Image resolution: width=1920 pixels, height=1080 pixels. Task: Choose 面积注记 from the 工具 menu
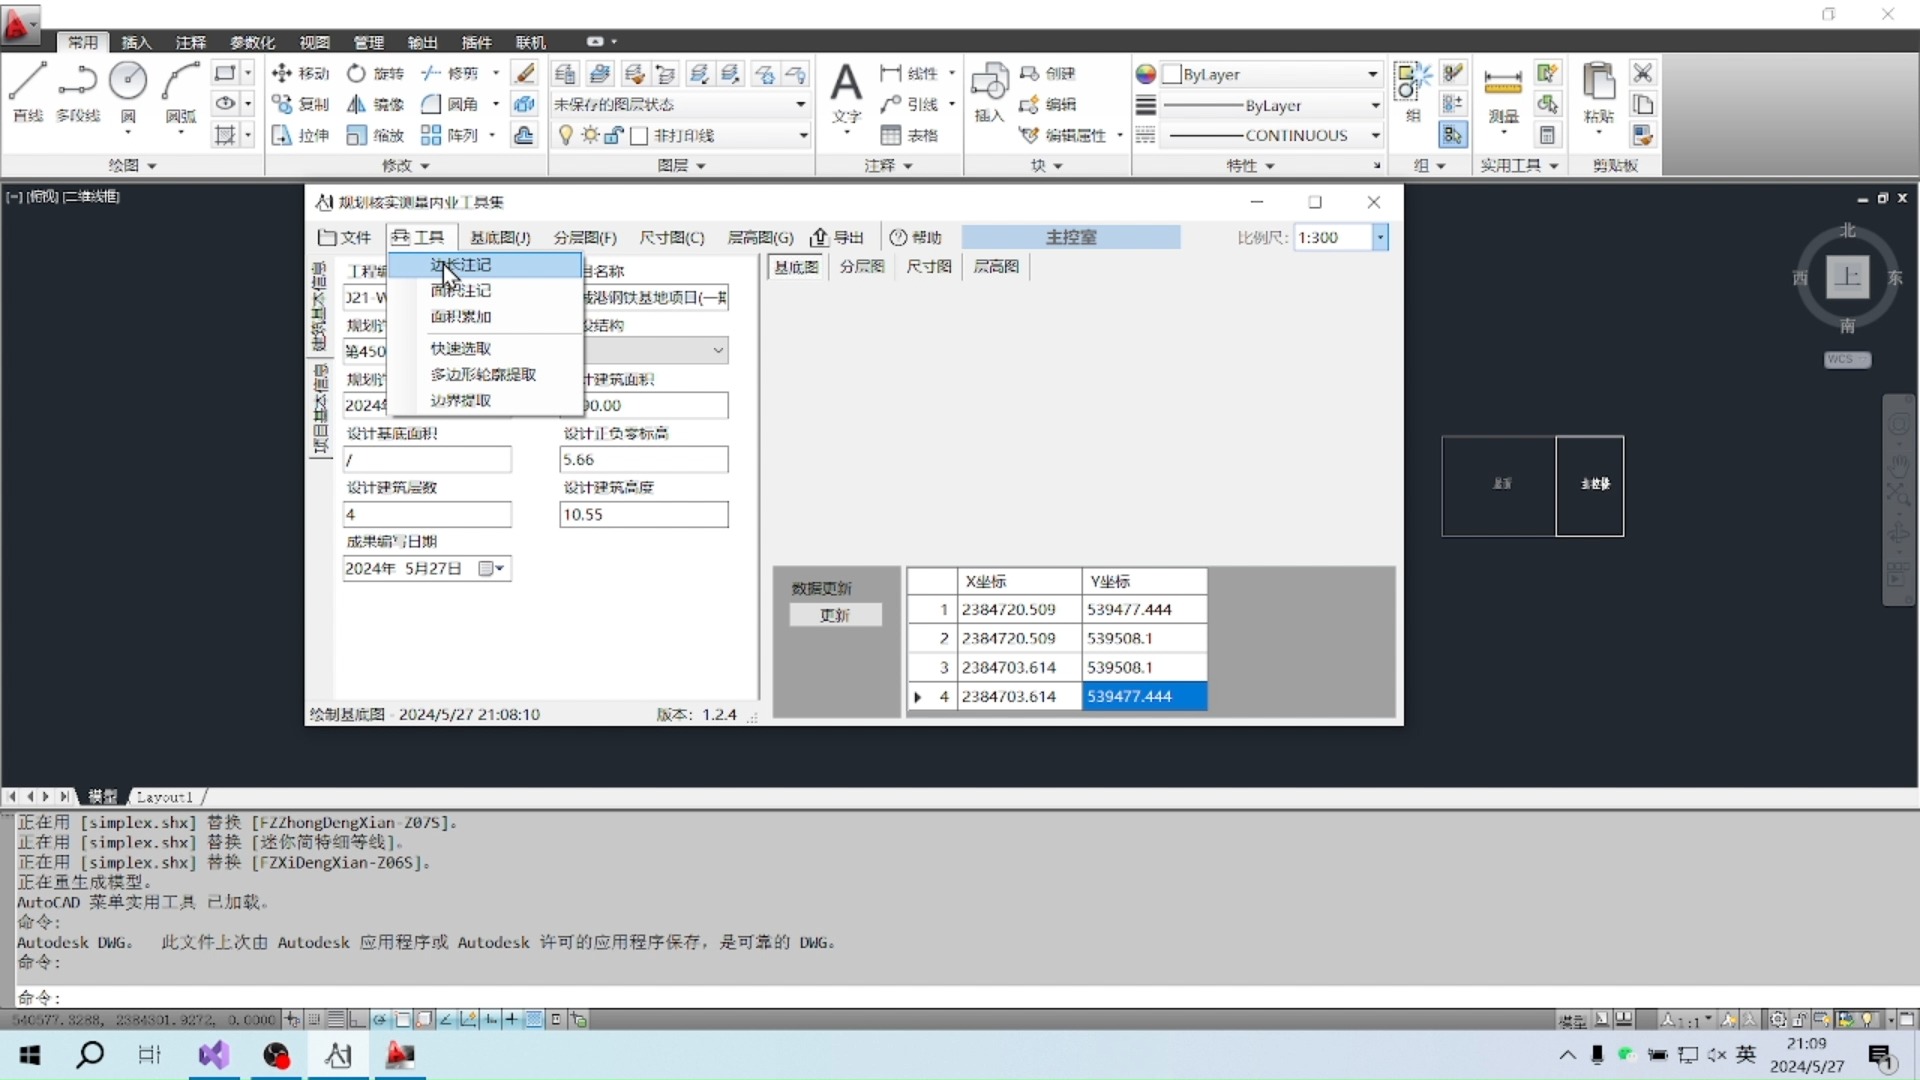(x=461, y=290)
